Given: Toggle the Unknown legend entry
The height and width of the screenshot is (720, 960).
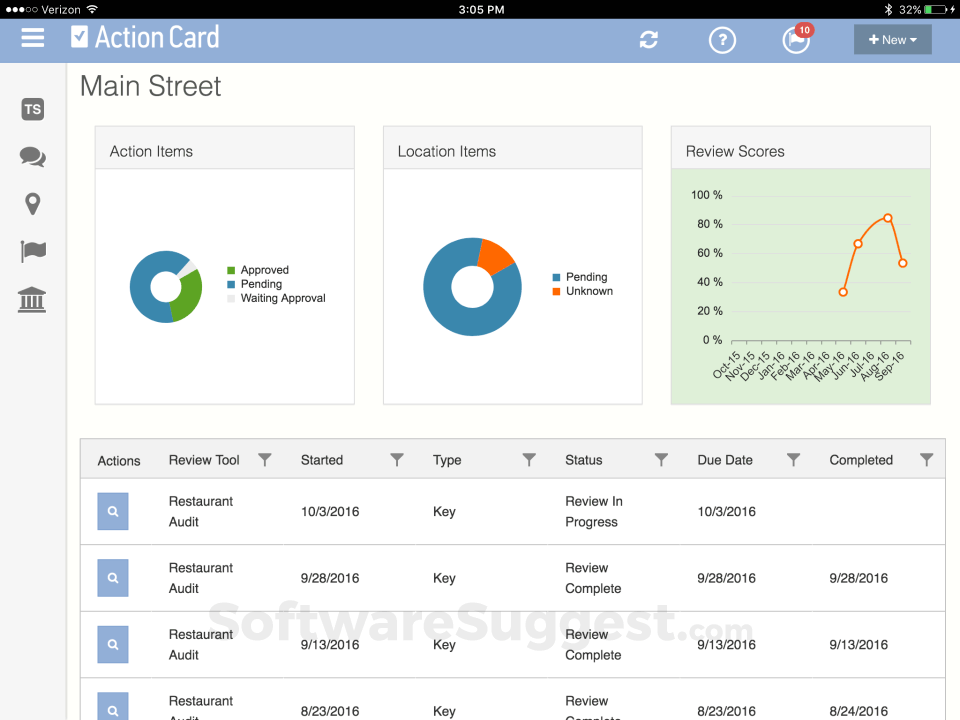Looking at the screenshot, I should [x=589, y=291].
